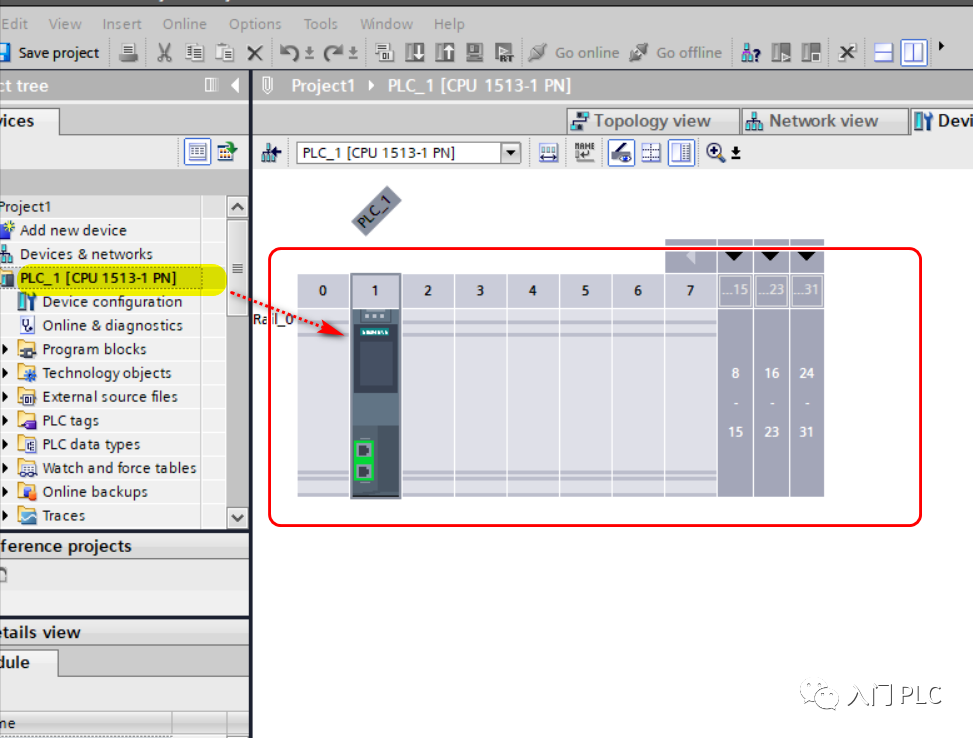Image resolution: width=973 pixels, height=738 pixels.
Task: Toggle the show page breaks icon
Action: click(x=651, y=153)
